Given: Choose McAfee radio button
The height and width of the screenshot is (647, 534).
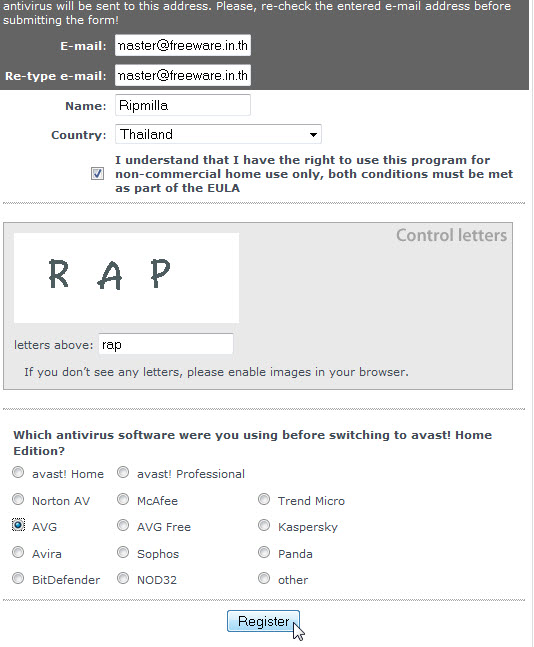Looking at the screenshot, I should [123, 499].
